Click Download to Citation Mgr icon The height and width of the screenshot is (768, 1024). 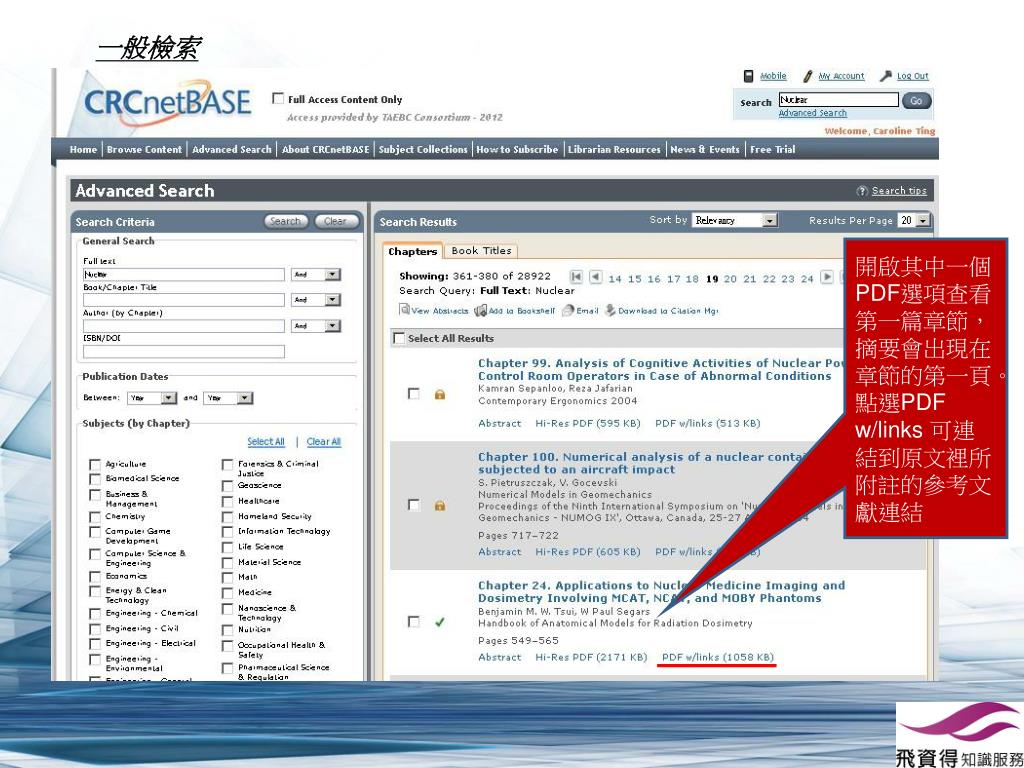point(610,310)
